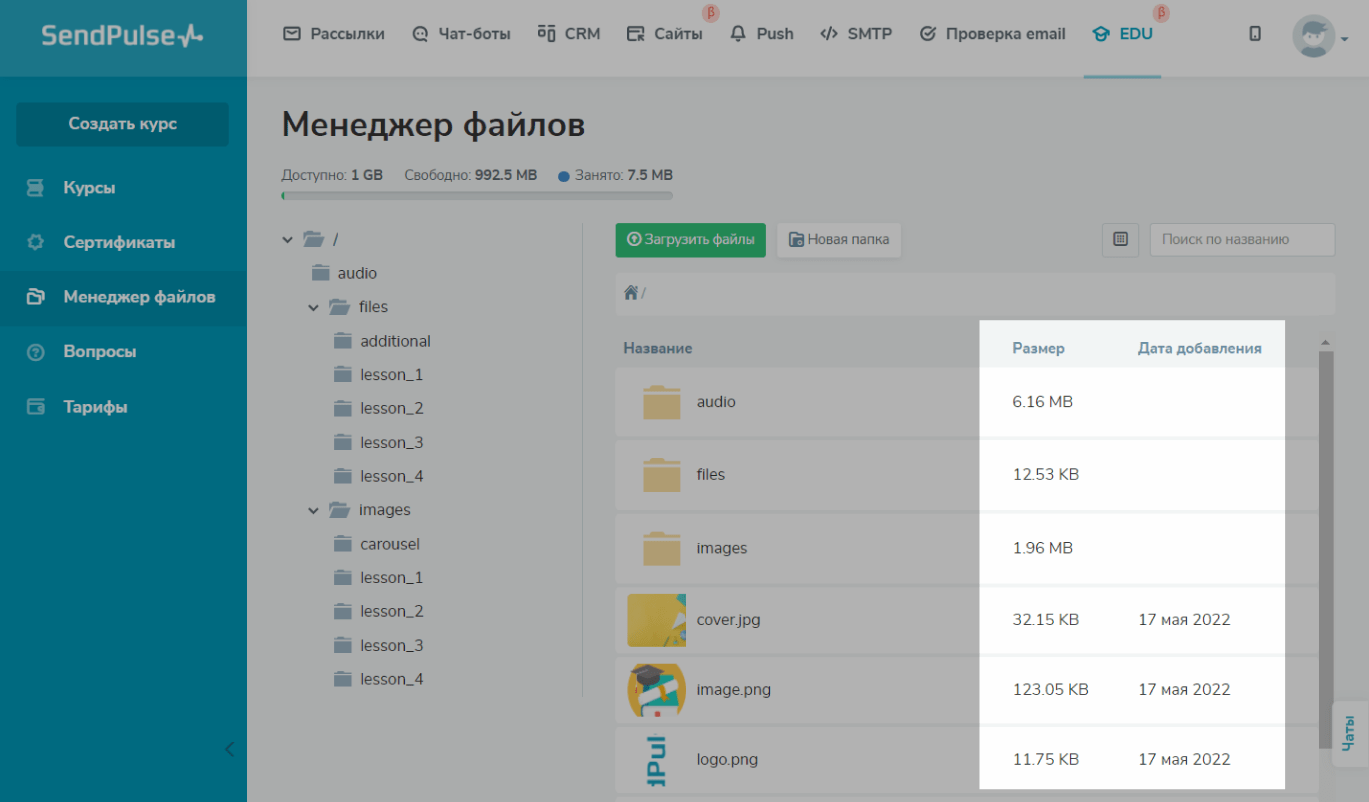Click the Создать курс button
The image size is (1369, 802).
tap(122, 124)
